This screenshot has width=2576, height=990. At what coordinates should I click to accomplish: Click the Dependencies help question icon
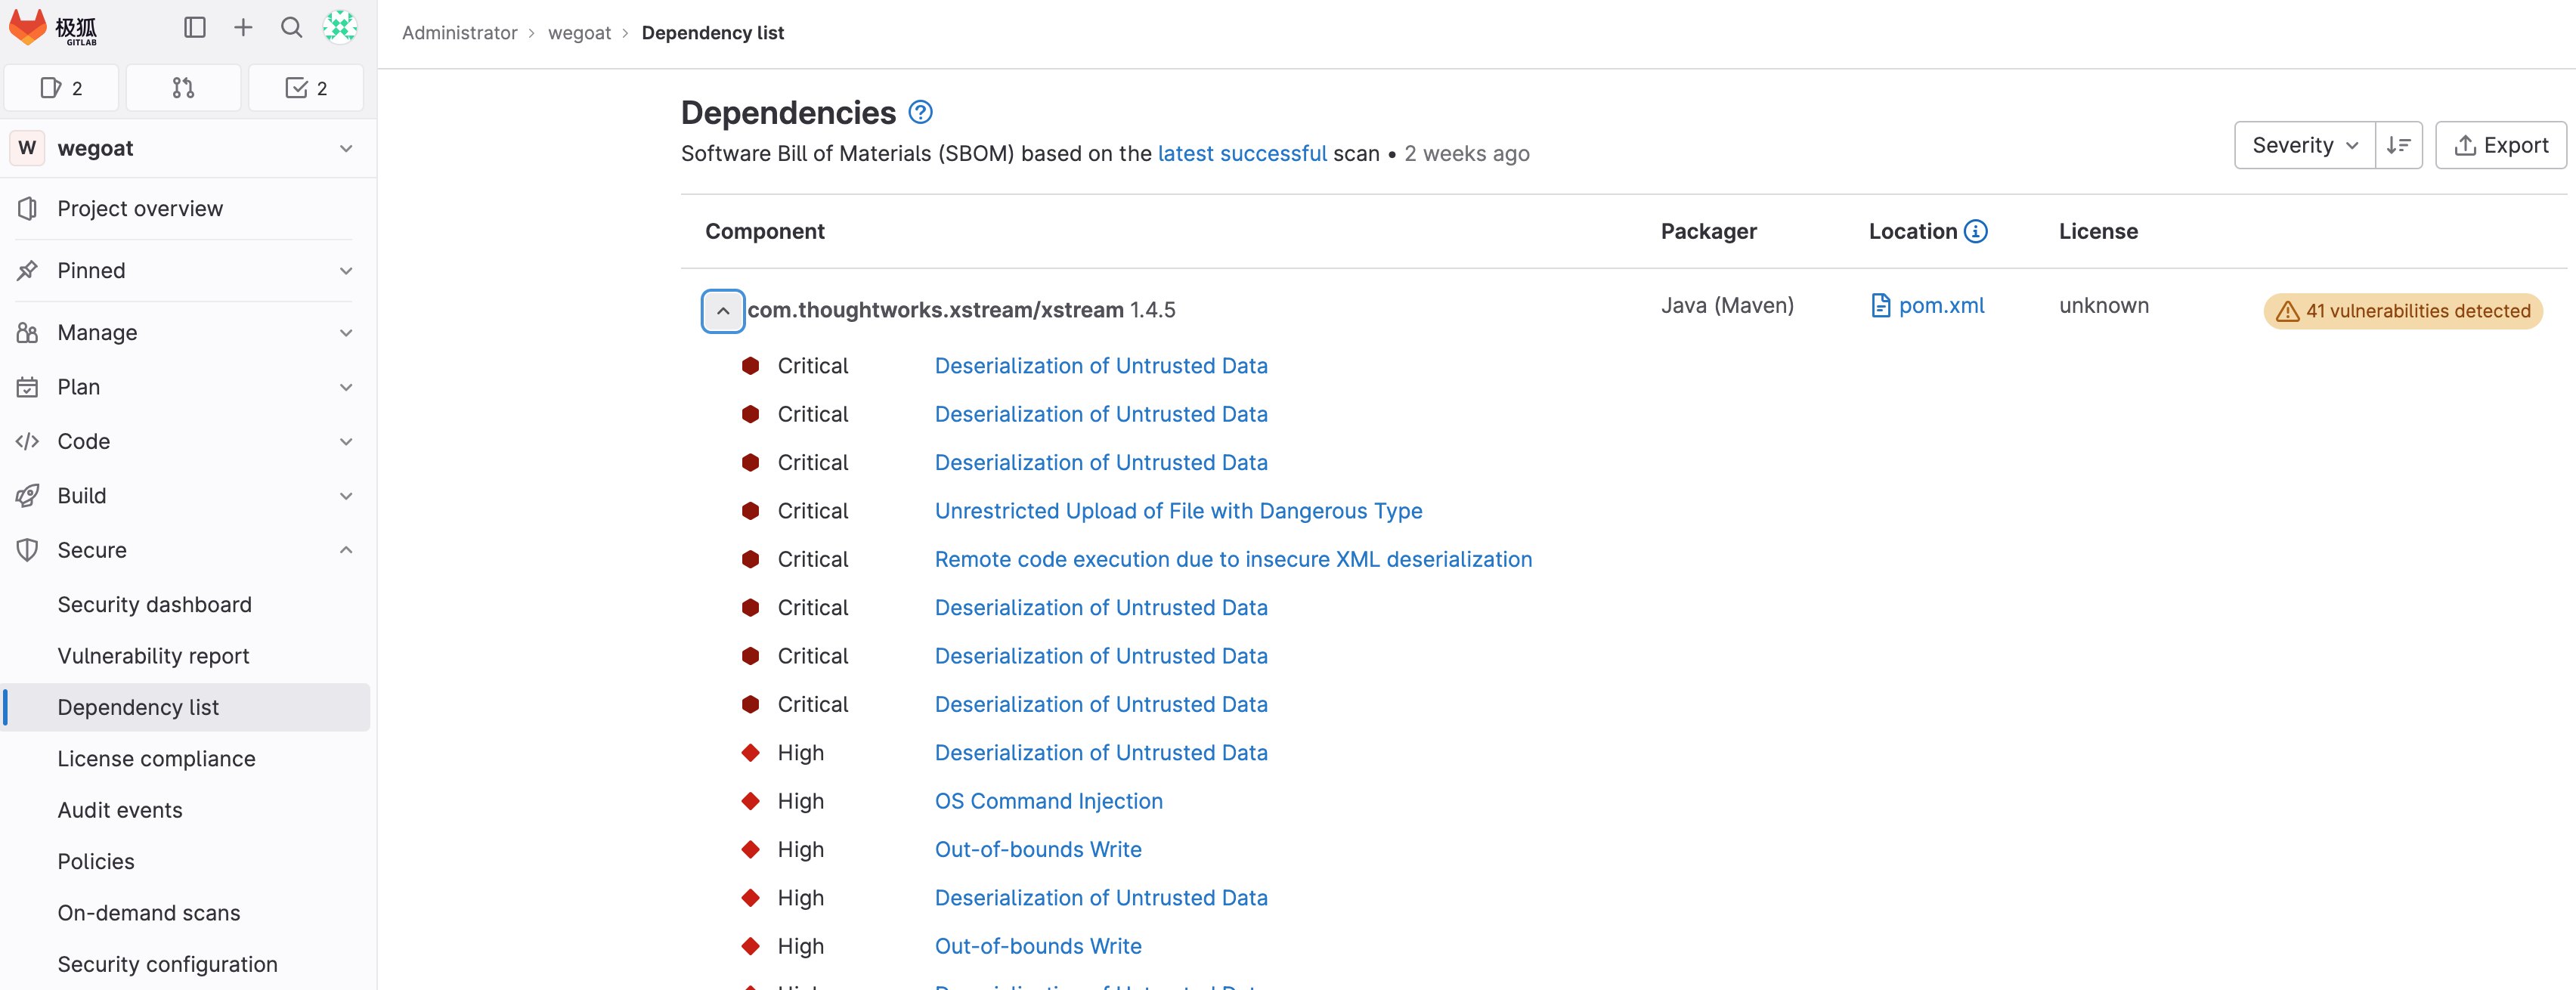pos(920,112)
